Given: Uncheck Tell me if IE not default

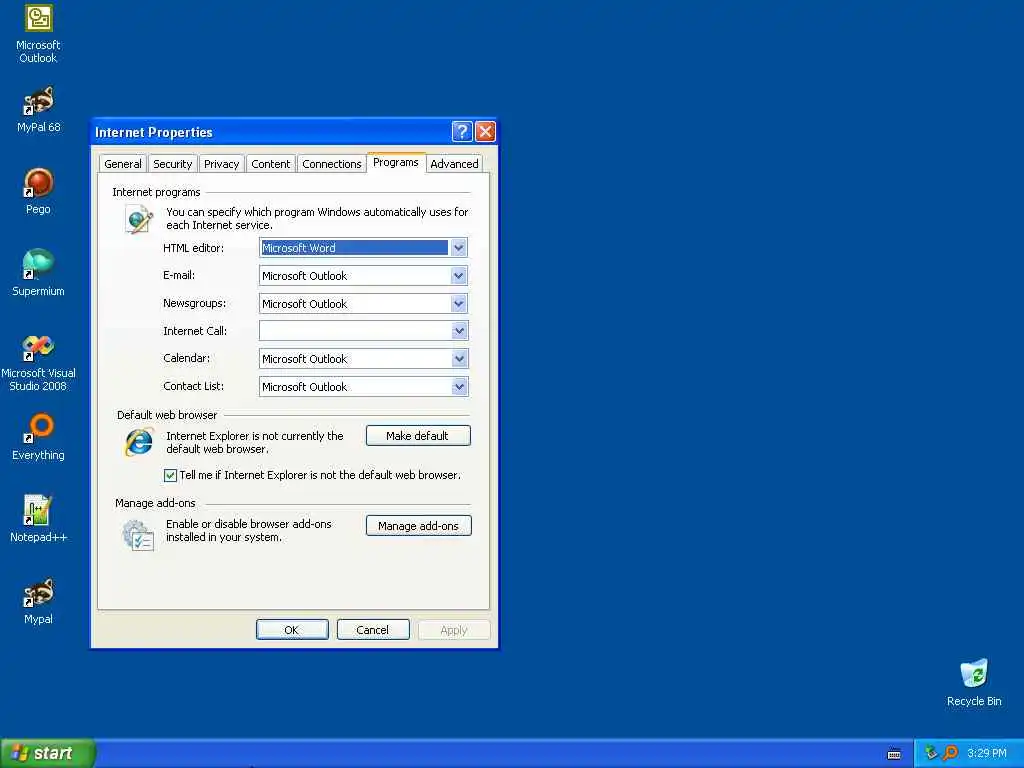Looking at the screenshot, I should pyautogui.click(x=170, y=475).
